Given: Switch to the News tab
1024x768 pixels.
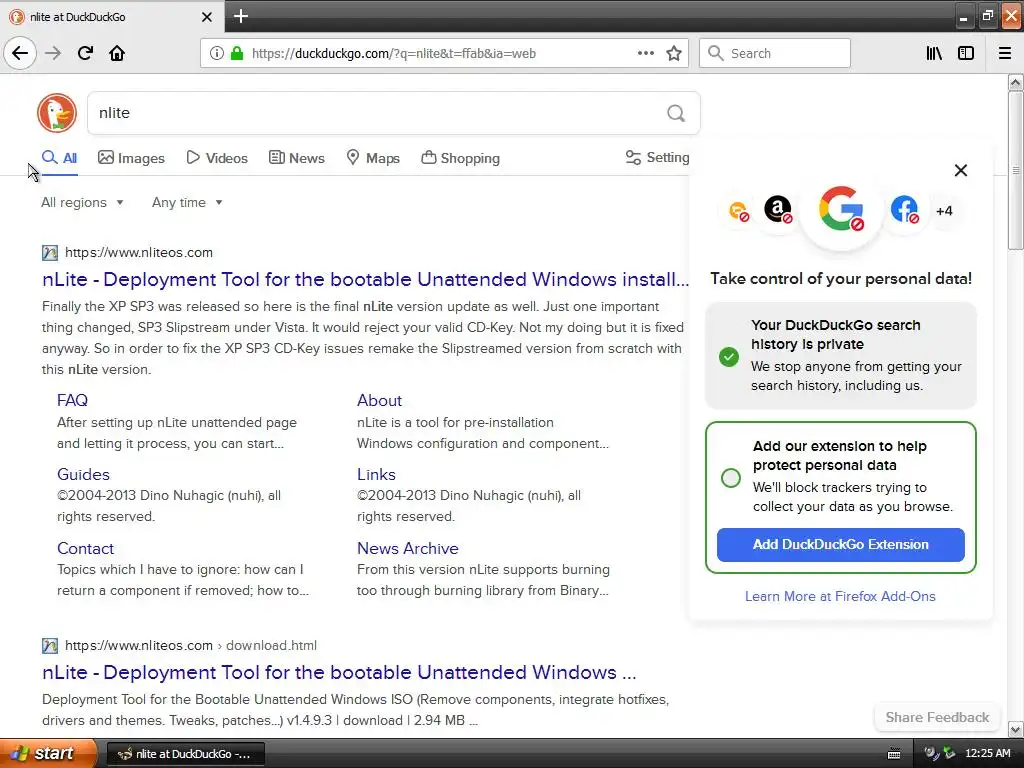Looking at the screenshot, I should tap(296, 158).
